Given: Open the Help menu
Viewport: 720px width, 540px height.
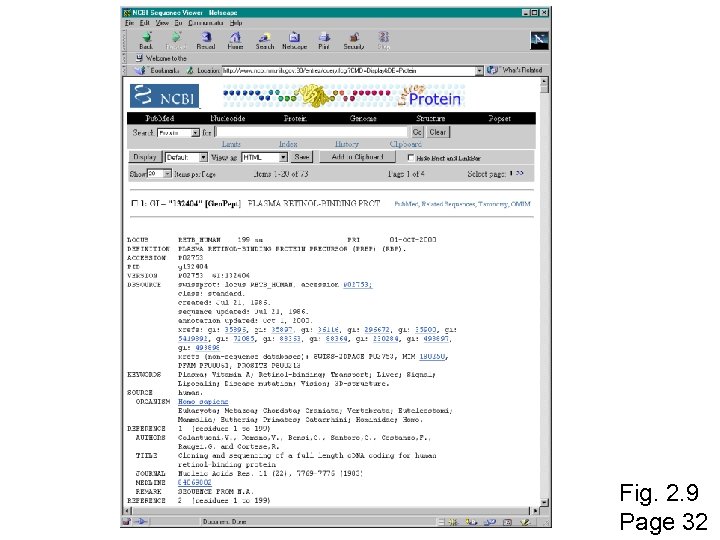Looking at the screenshot, I should tap(236, 23).
